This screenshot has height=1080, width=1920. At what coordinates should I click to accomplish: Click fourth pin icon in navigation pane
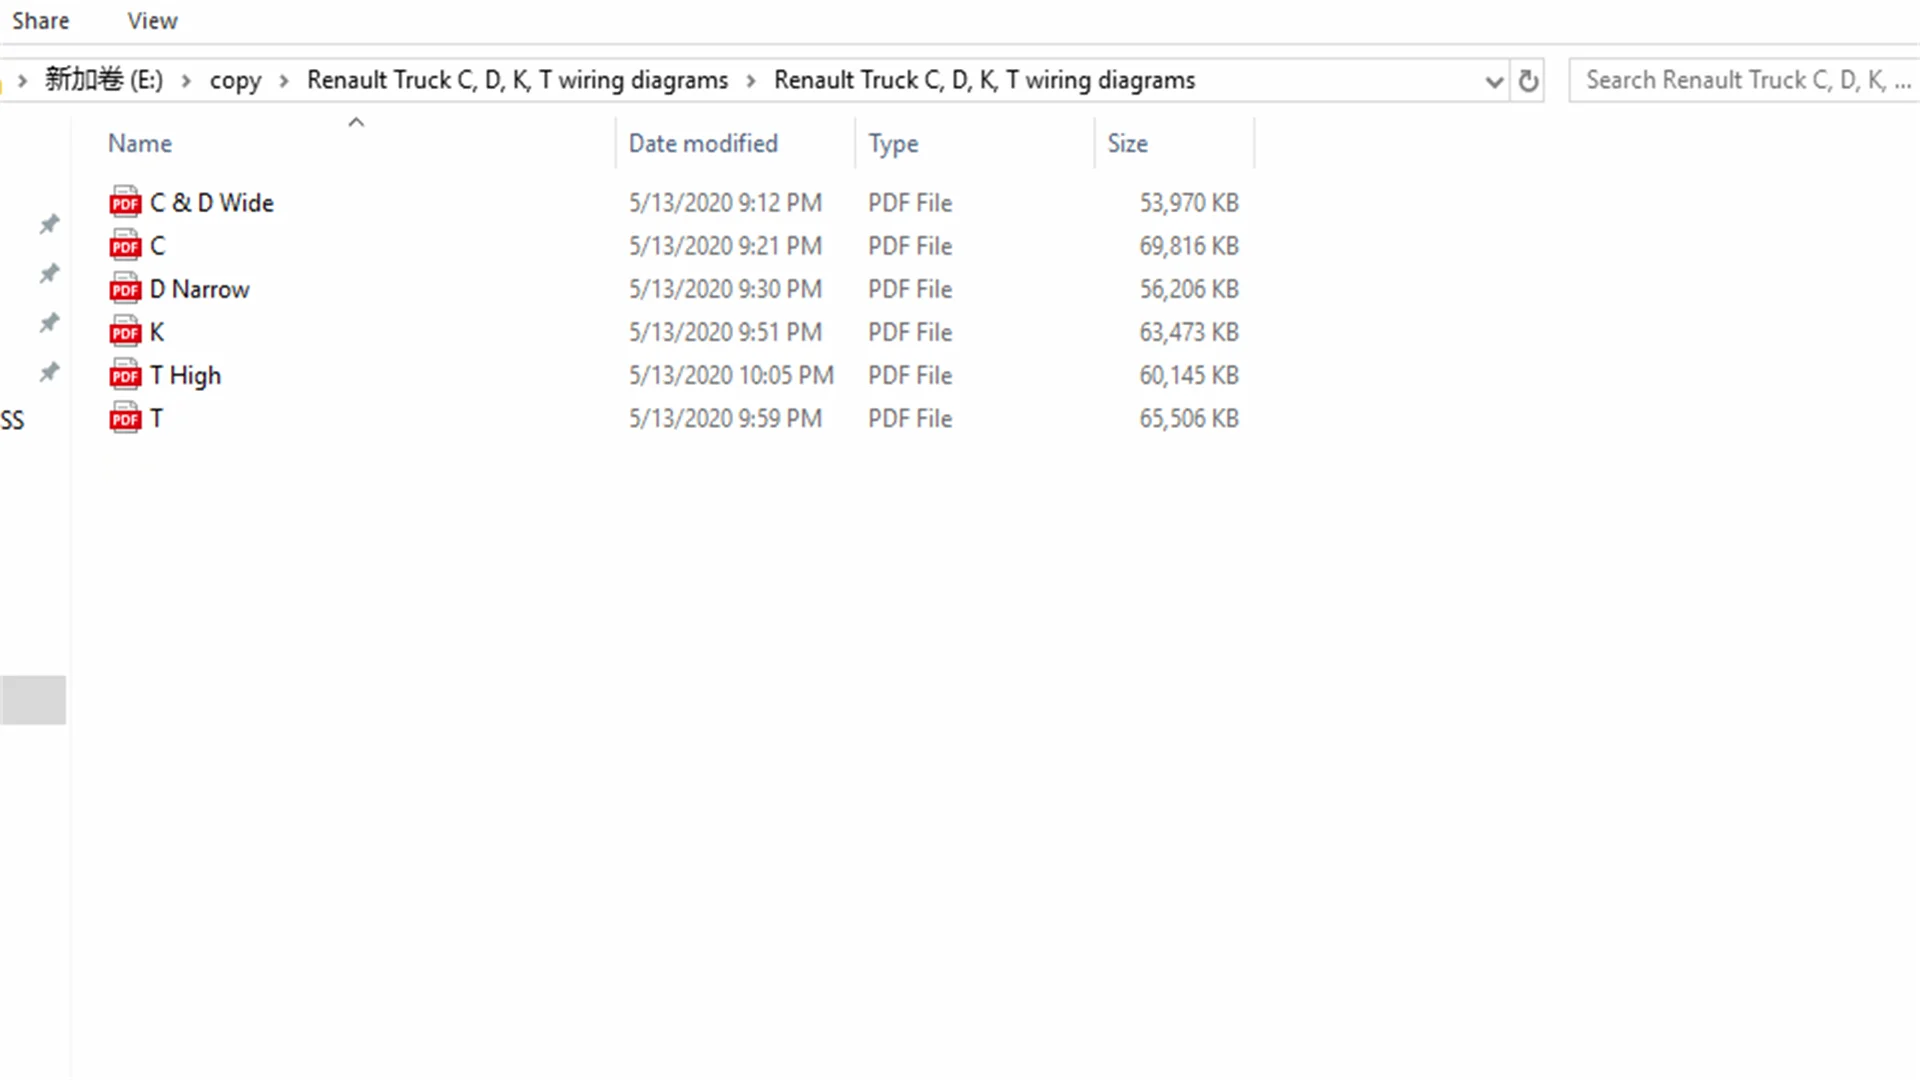tap(49, 372)
